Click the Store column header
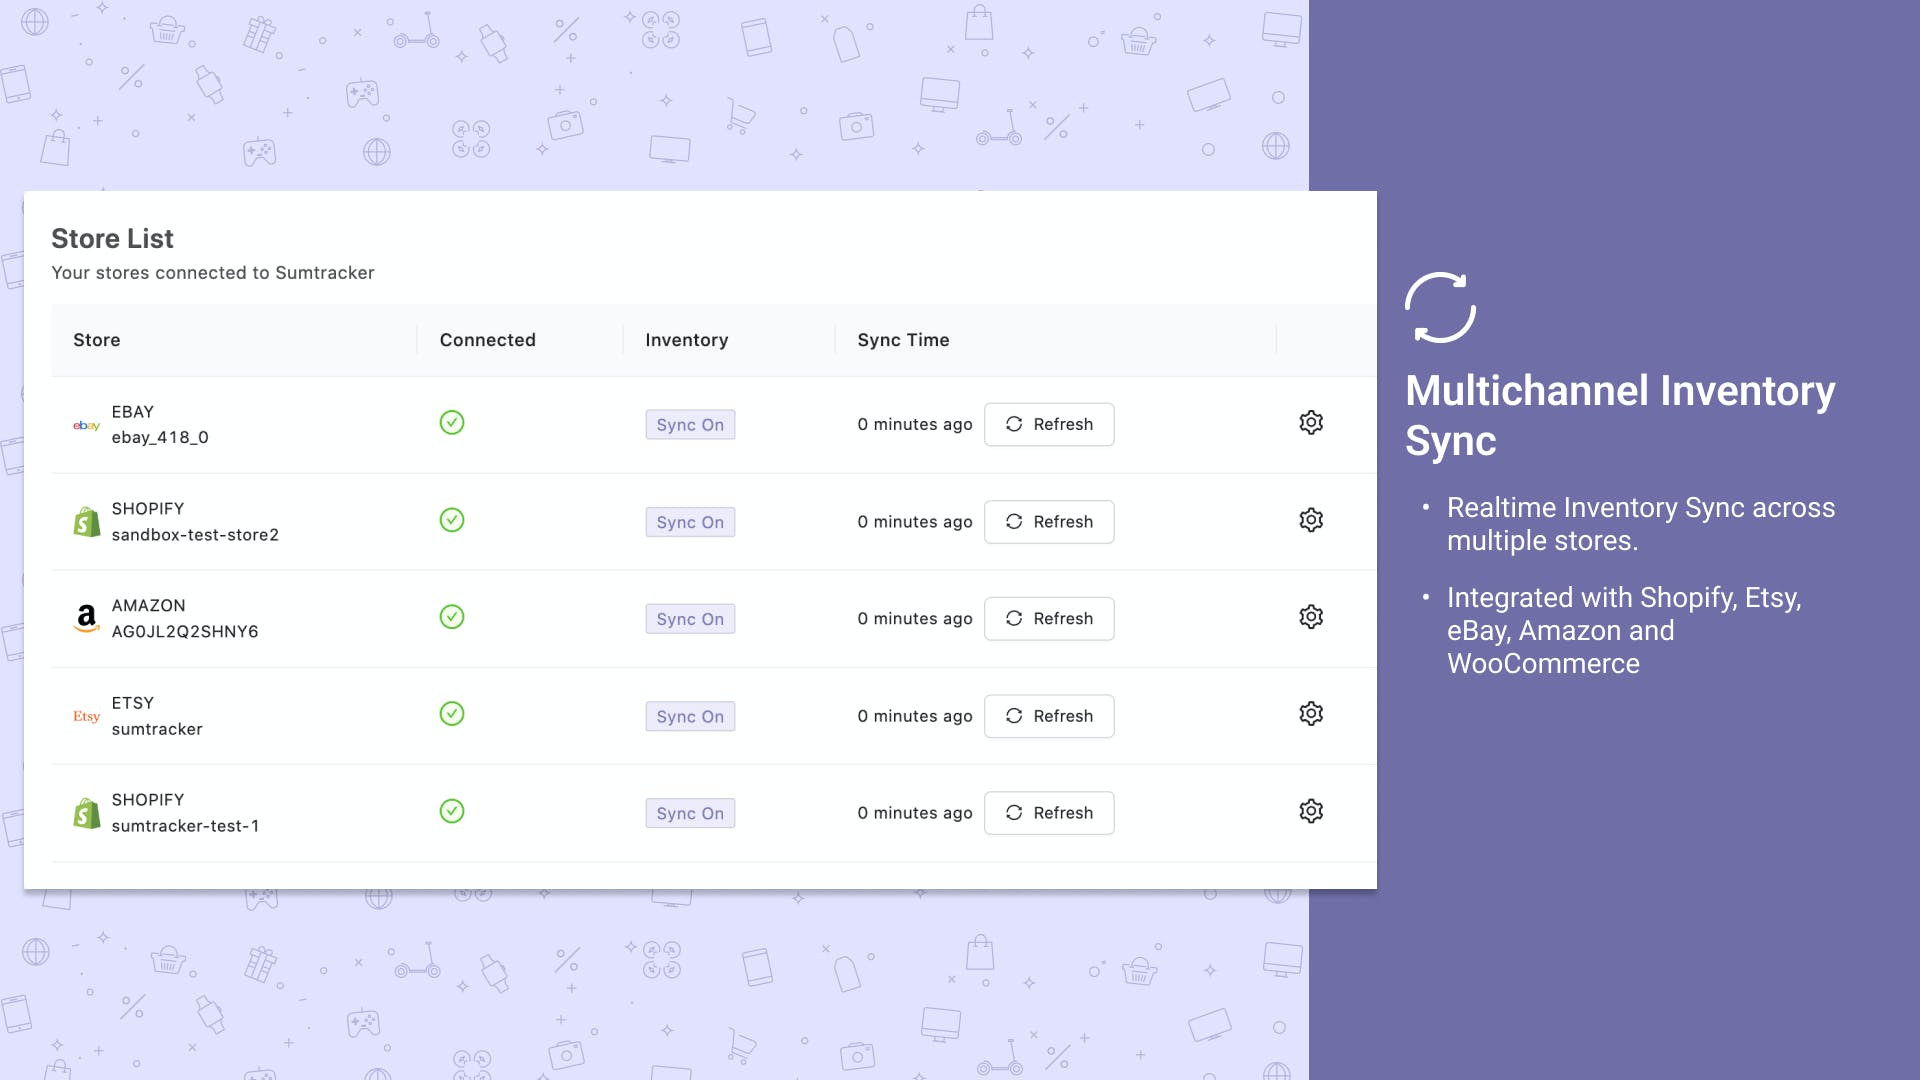 coord(97,340)
